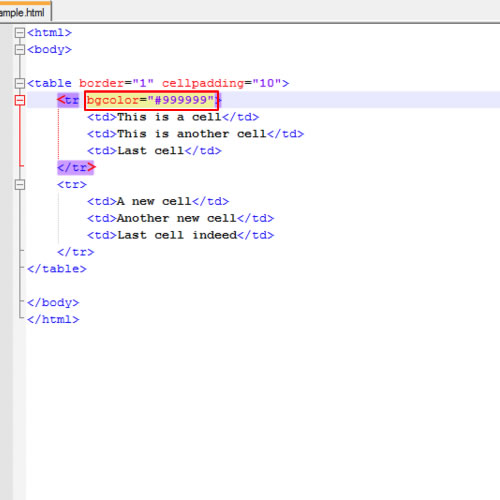Click the highlighted closing /tr tag

pyautogui.click(x=76, y=167)
